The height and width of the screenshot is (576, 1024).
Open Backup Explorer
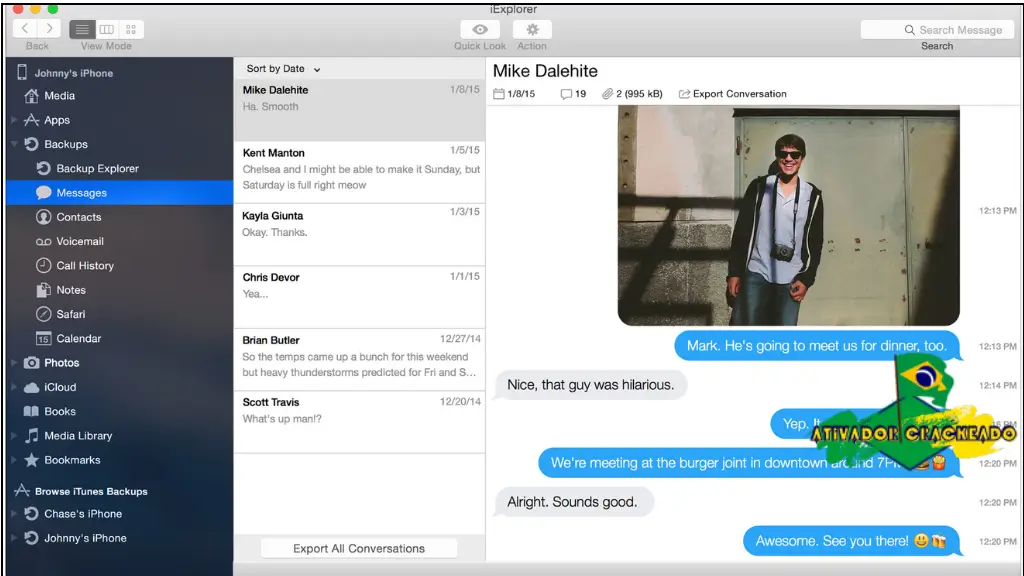(x=88, y=168)
